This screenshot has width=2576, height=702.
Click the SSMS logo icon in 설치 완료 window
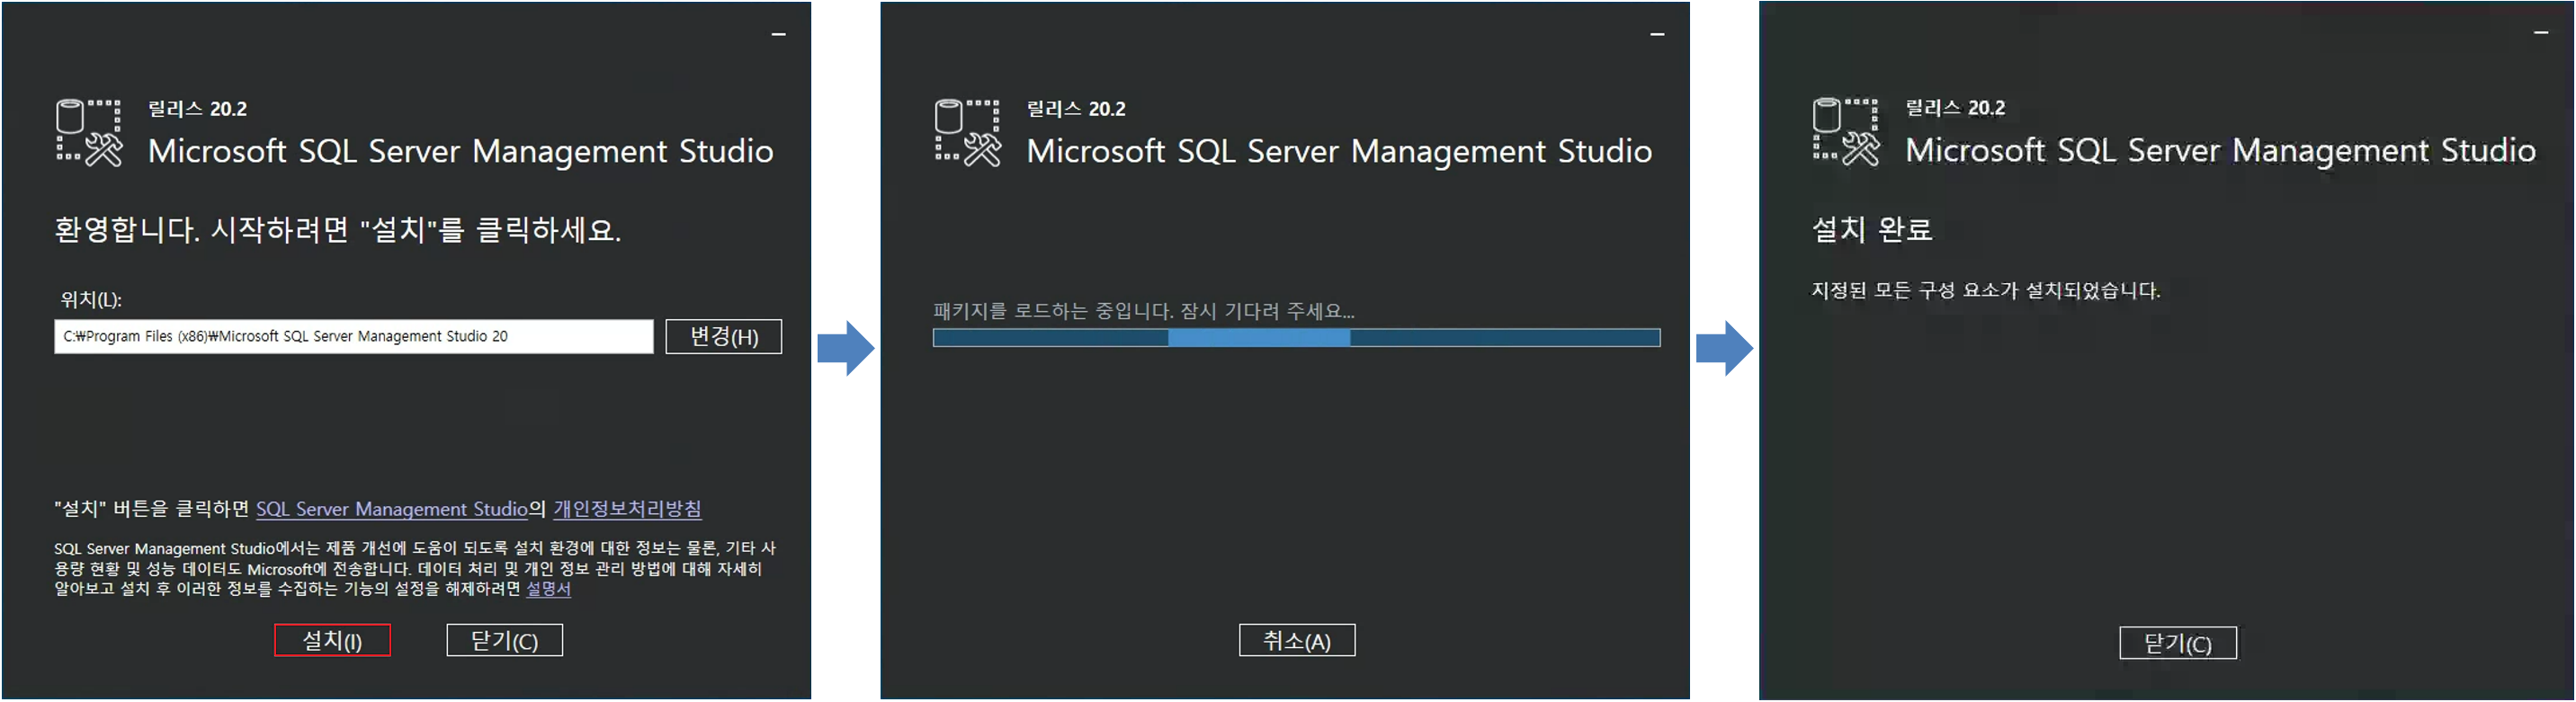(x=1846, y=131)
